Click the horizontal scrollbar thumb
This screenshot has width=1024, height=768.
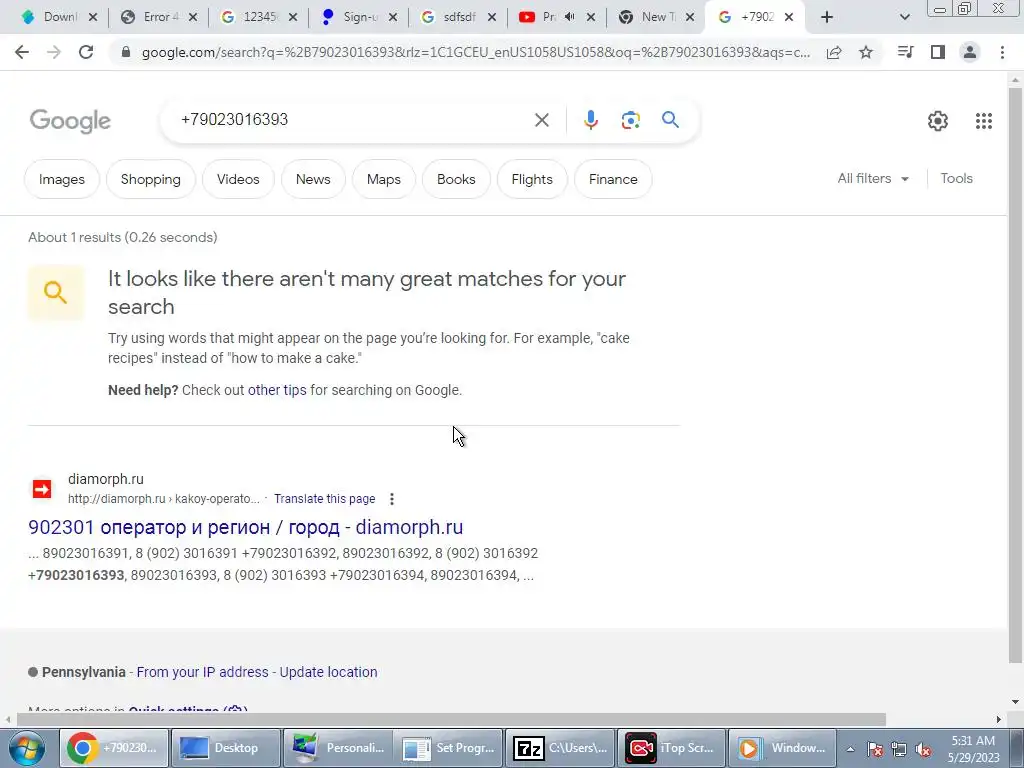tap(451, 719)
